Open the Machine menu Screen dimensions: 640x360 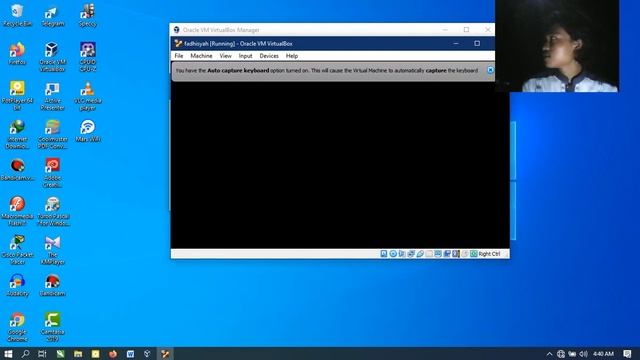tap(201, 56)
